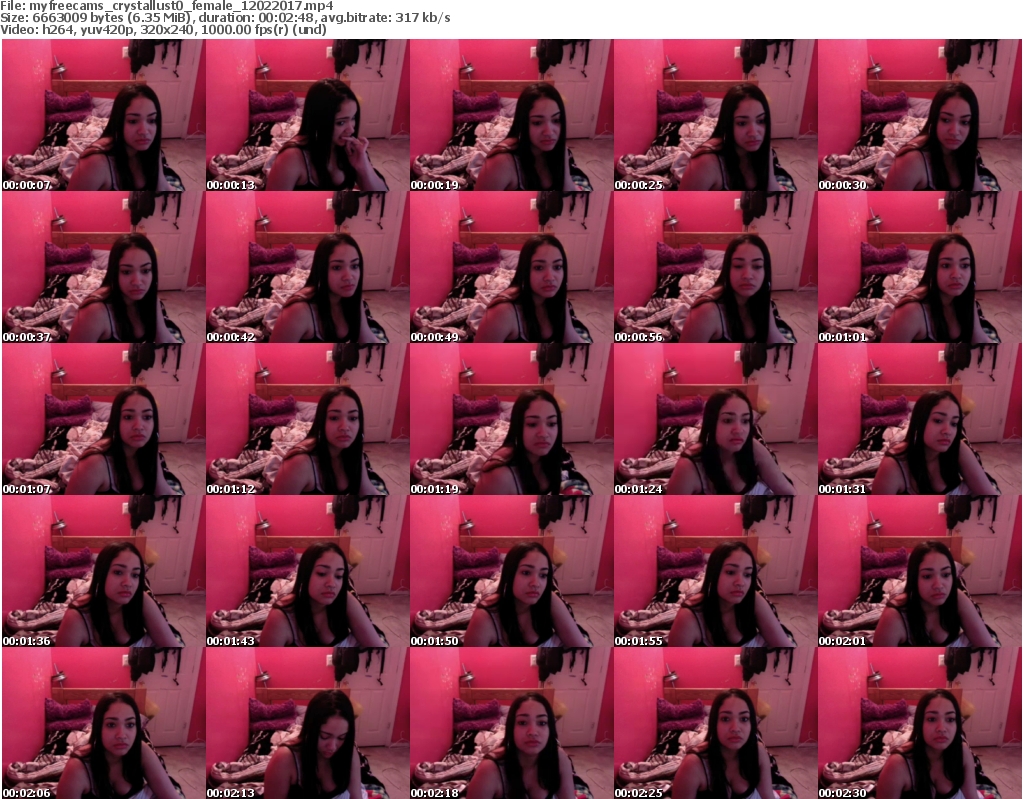Select the 00:01:19 thumbnail
The height and width of the screenshot is (799, 1024).
pos(511,419)
